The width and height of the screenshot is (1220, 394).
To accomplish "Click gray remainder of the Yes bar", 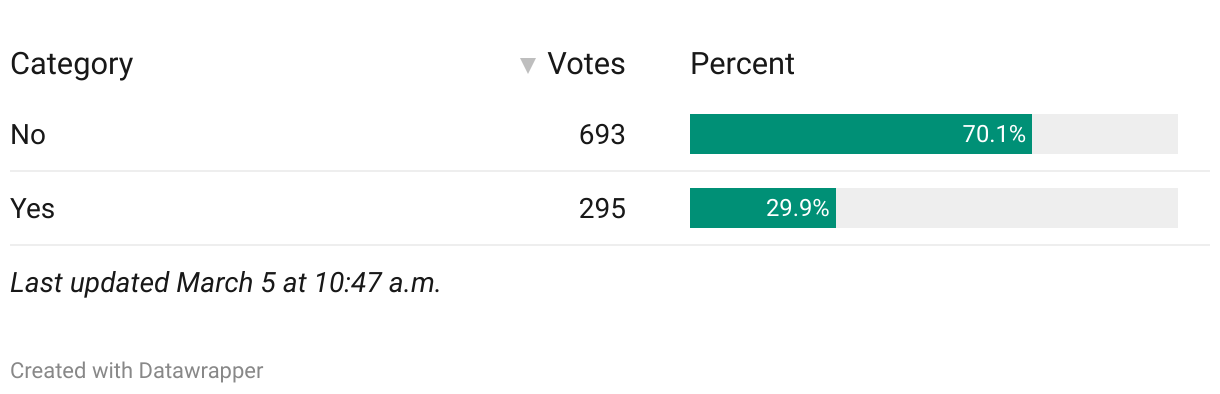I will [x=1007, y=208].
